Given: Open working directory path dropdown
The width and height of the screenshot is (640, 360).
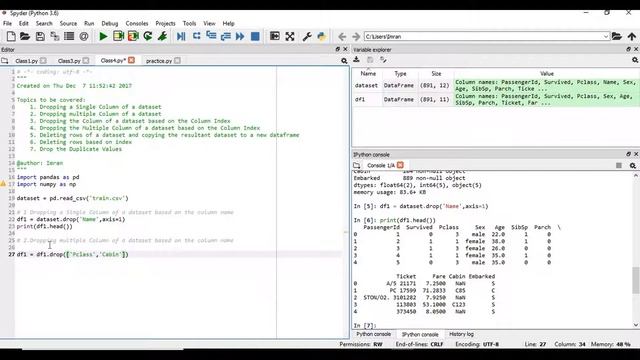Looking at the screenshot, I should click(x=606, y=36).
